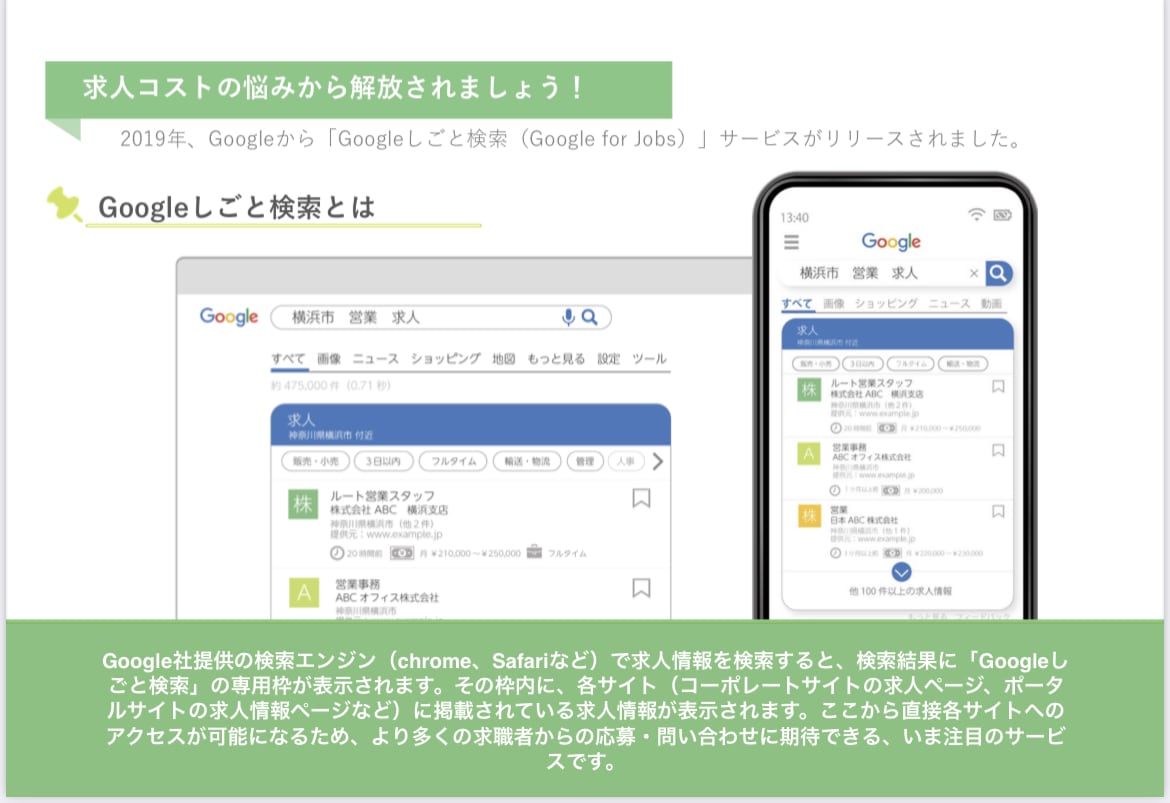The image size is (1170, 803).
Task: Toggle the desktop フルタイム filter chip
Action: [453, 461]
